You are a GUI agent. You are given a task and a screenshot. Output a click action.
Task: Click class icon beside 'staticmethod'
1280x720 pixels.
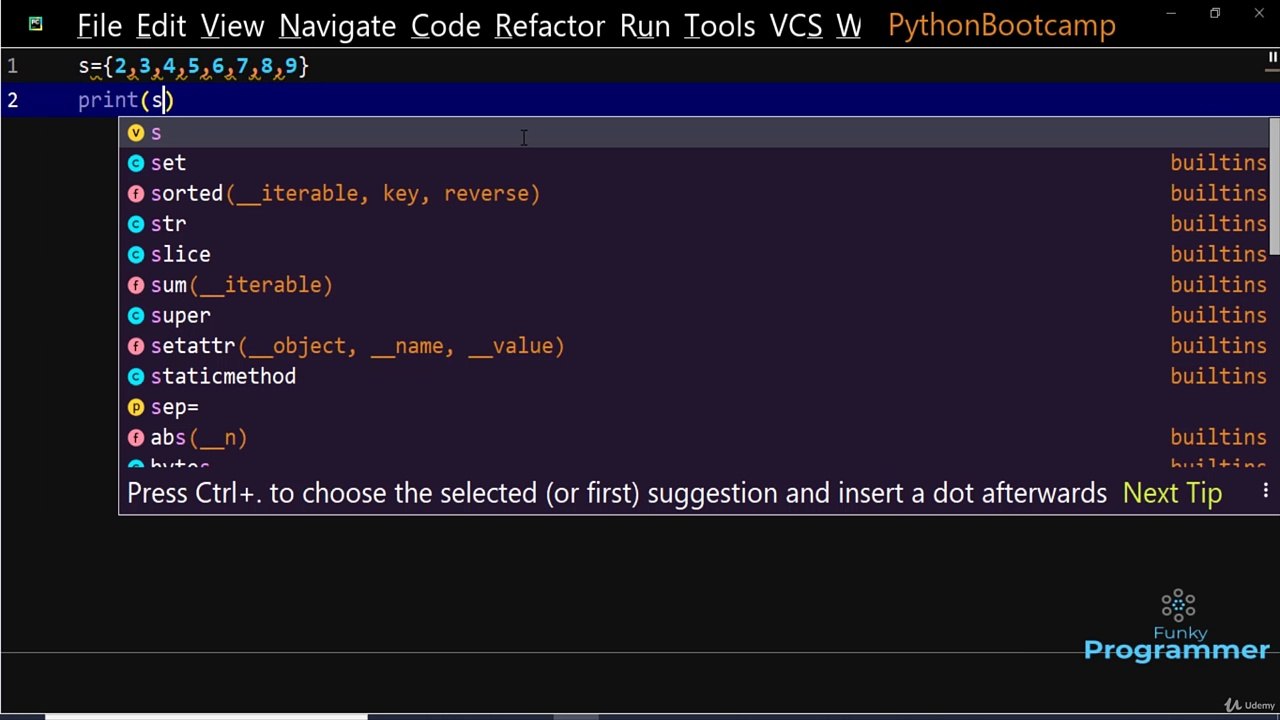point(136,377)
